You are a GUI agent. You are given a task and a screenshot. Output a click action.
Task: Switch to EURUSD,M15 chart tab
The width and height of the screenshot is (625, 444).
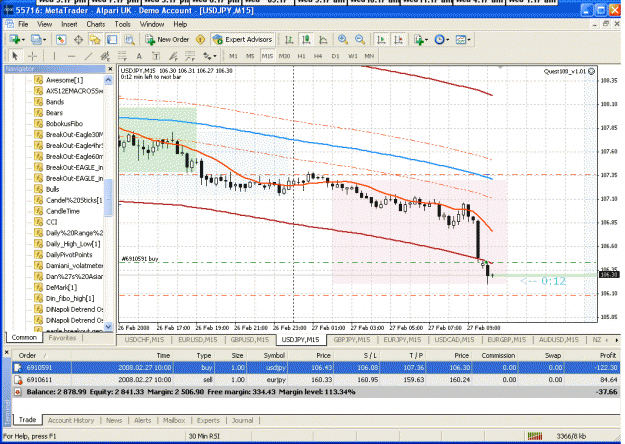click(197, 340)
